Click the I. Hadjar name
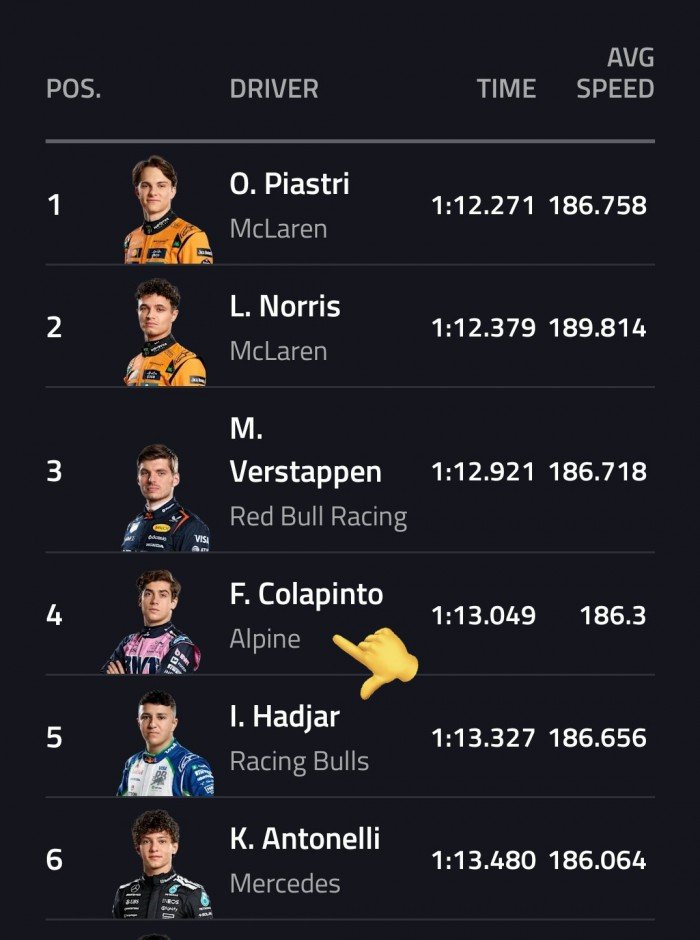 point(284,716)
